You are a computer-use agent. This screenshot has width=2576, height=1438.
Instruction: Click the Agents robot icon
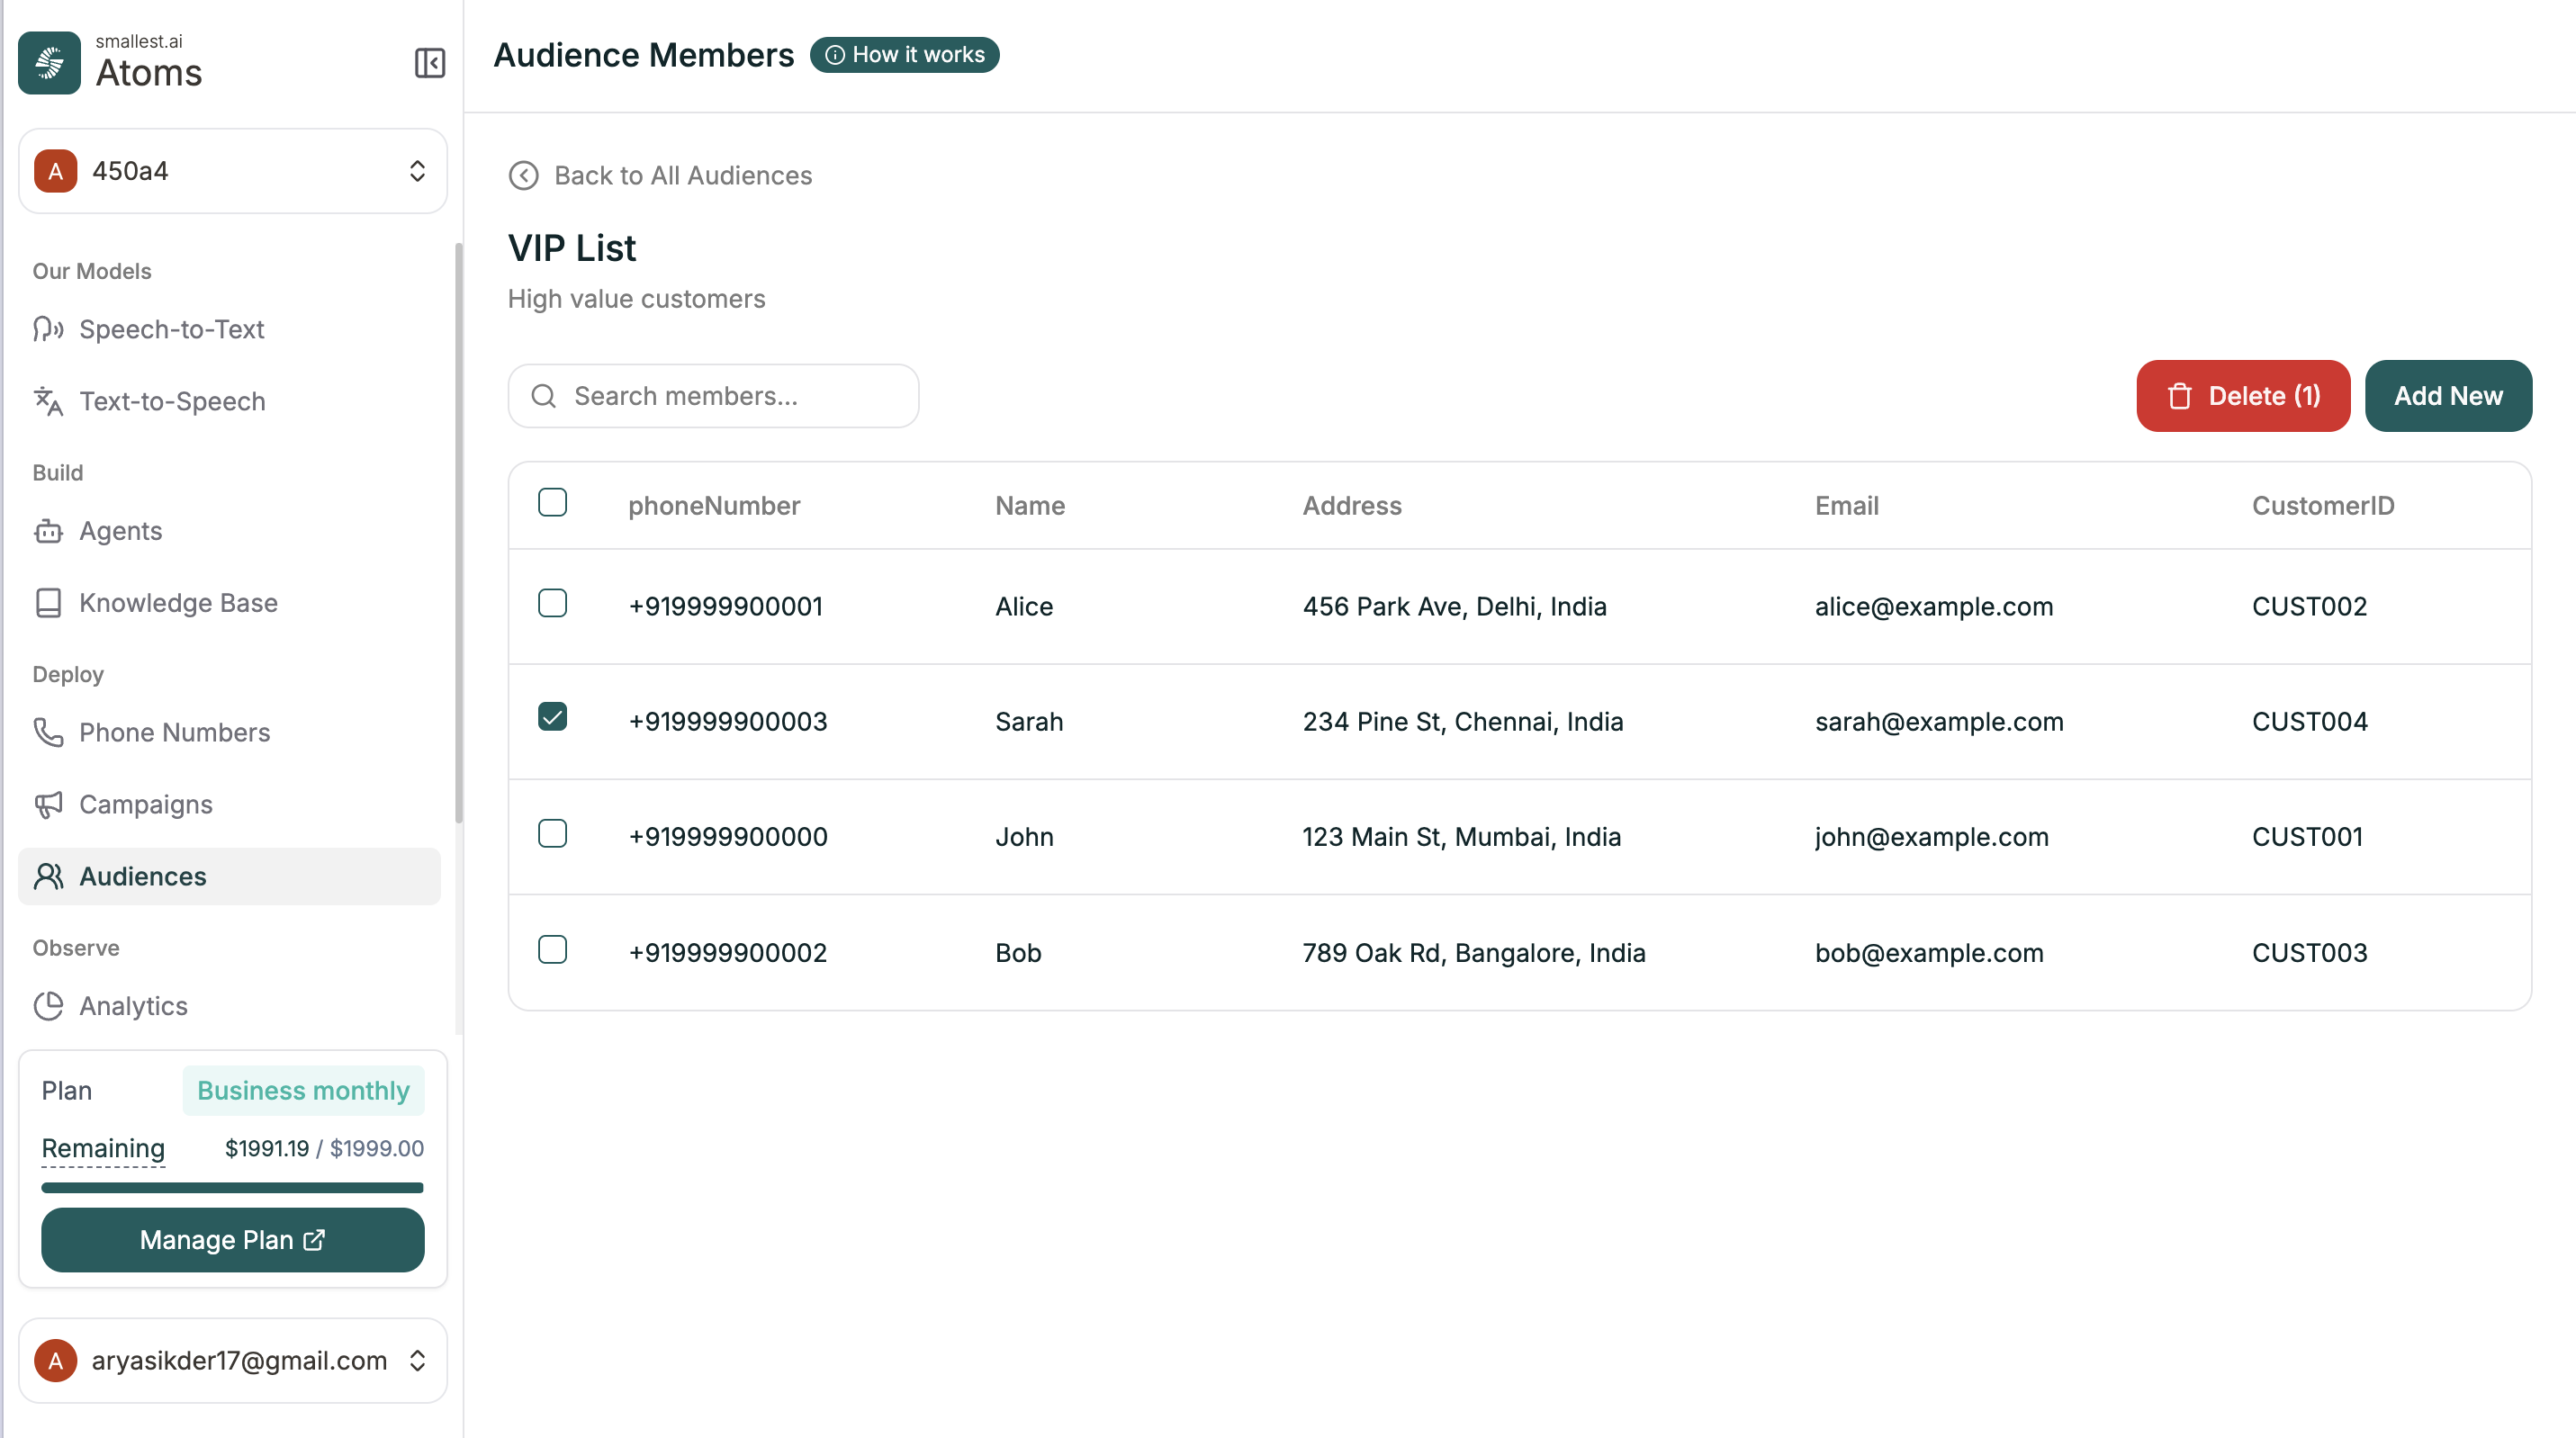click(x=48, y=531)
